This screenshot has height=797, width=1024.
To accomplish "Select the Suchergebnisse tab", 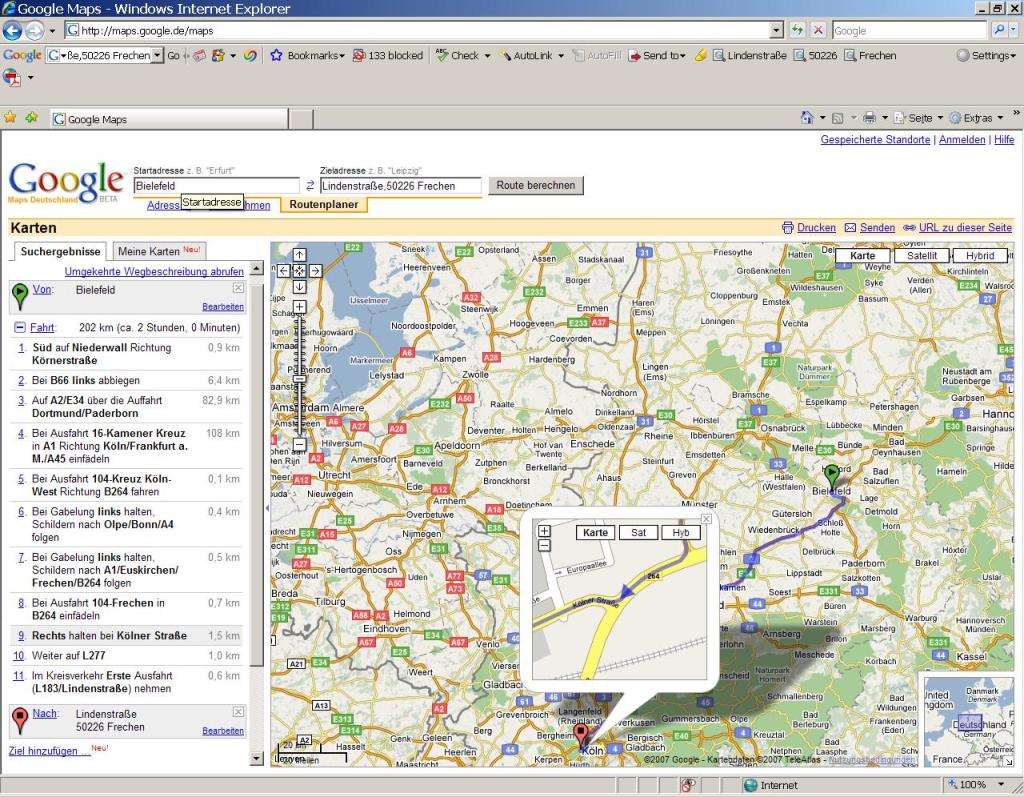I will [60, 252].
